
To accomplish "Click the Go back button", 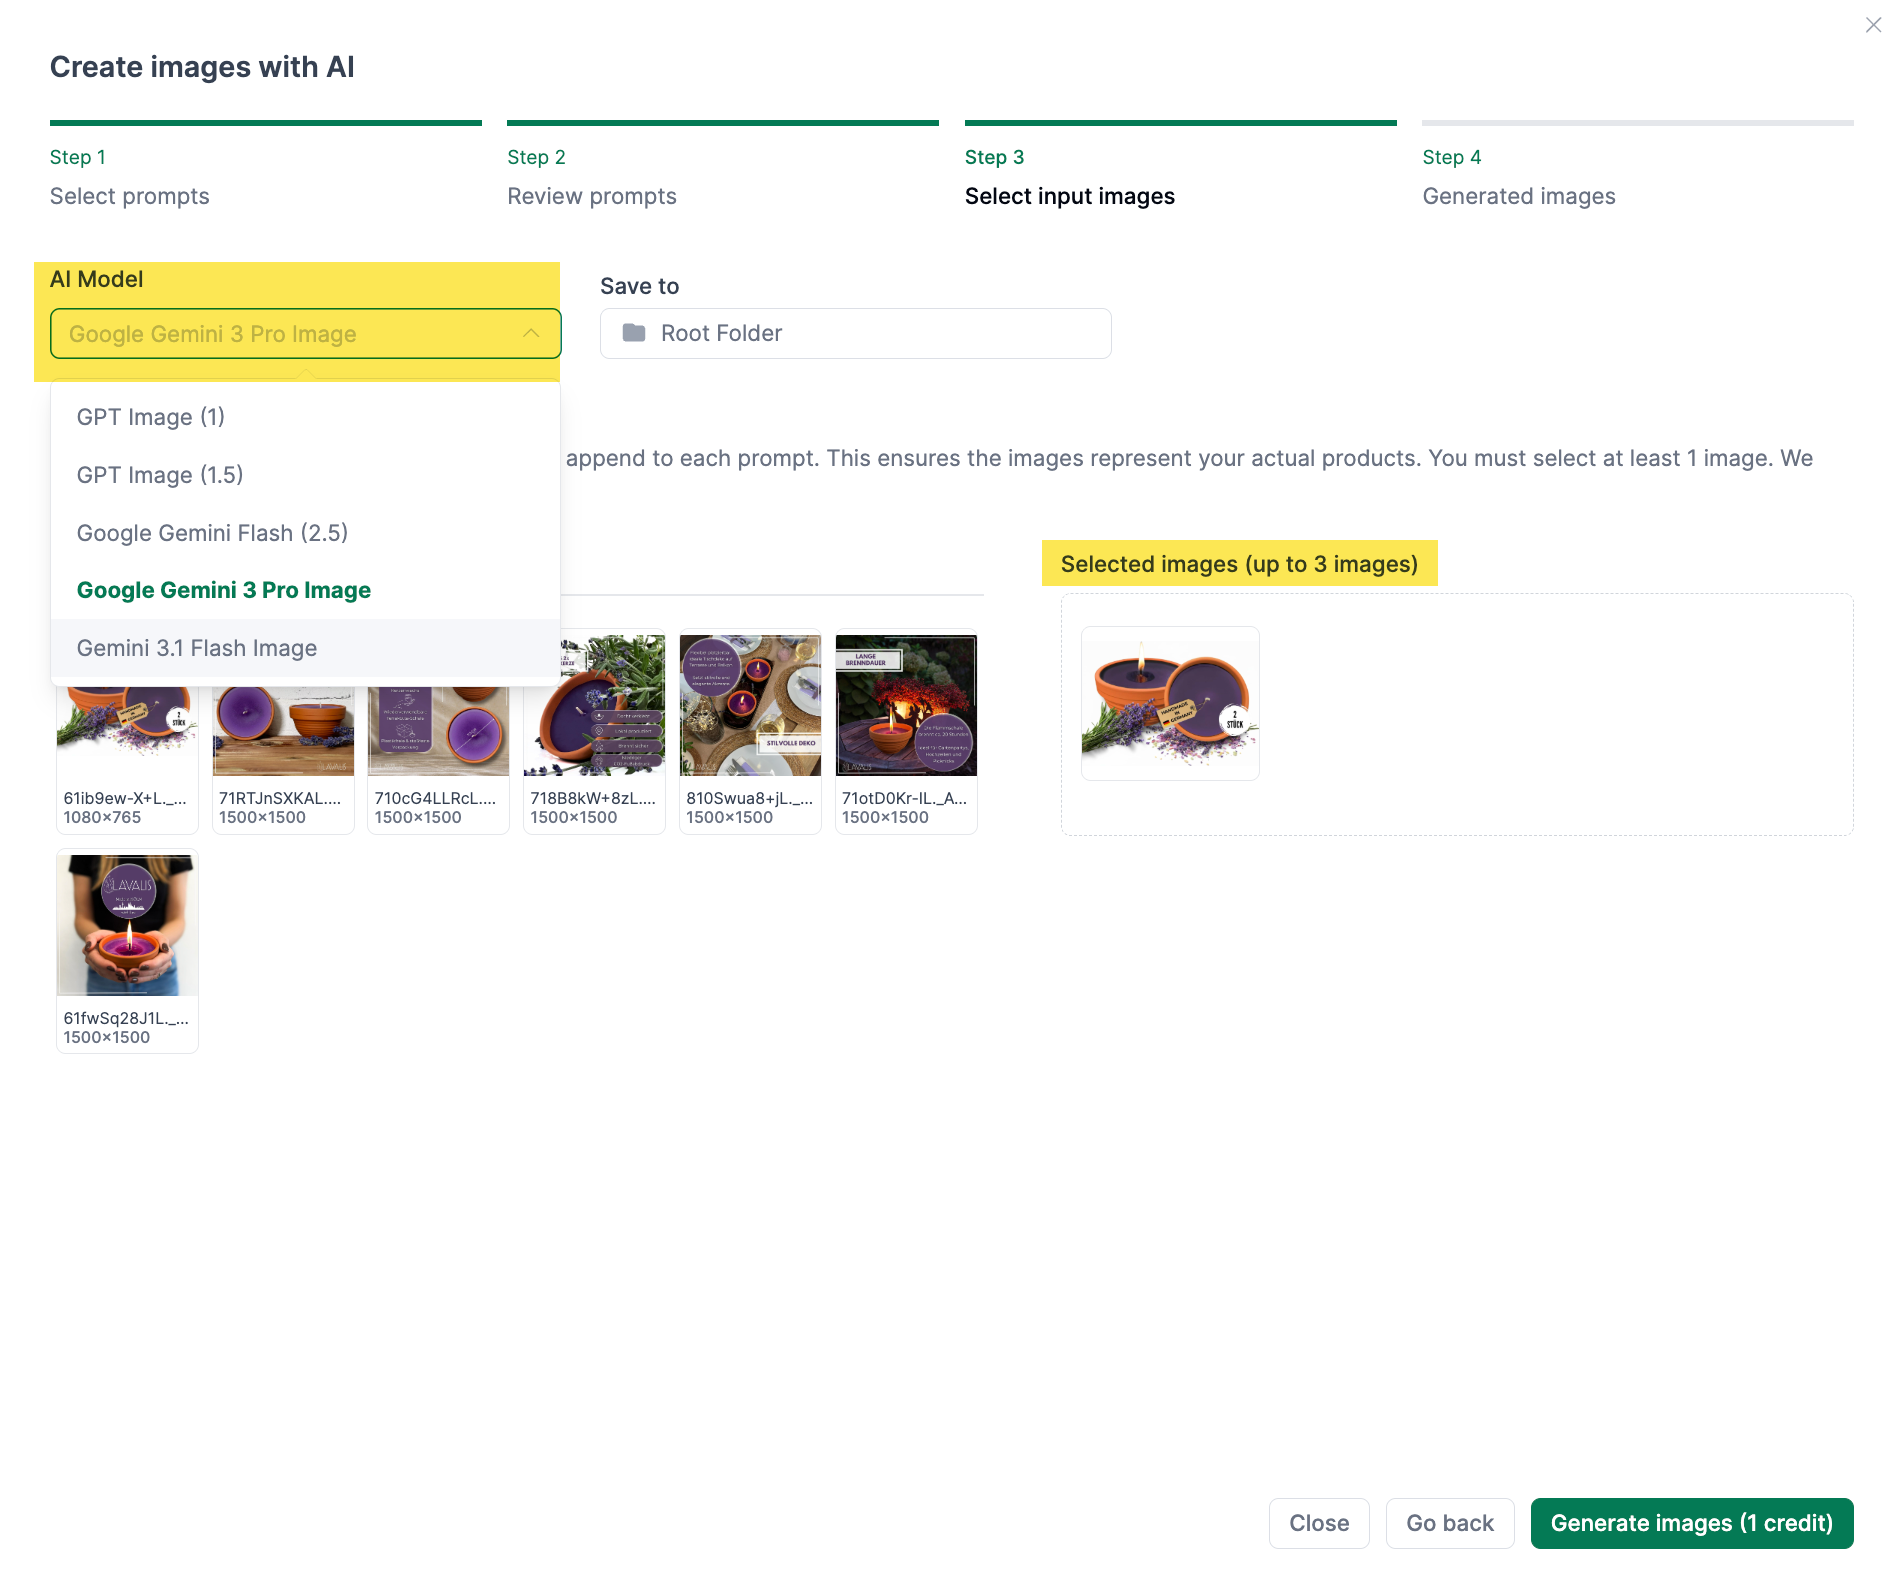I will click(x=1449, y=1523).
